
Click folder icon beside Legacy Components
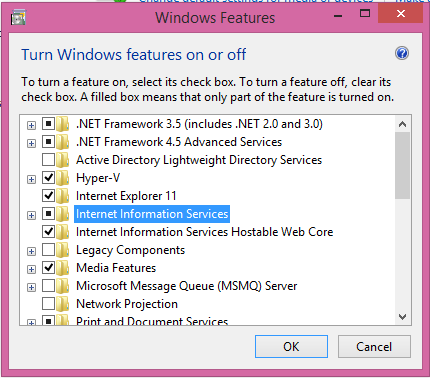[62, 250]
